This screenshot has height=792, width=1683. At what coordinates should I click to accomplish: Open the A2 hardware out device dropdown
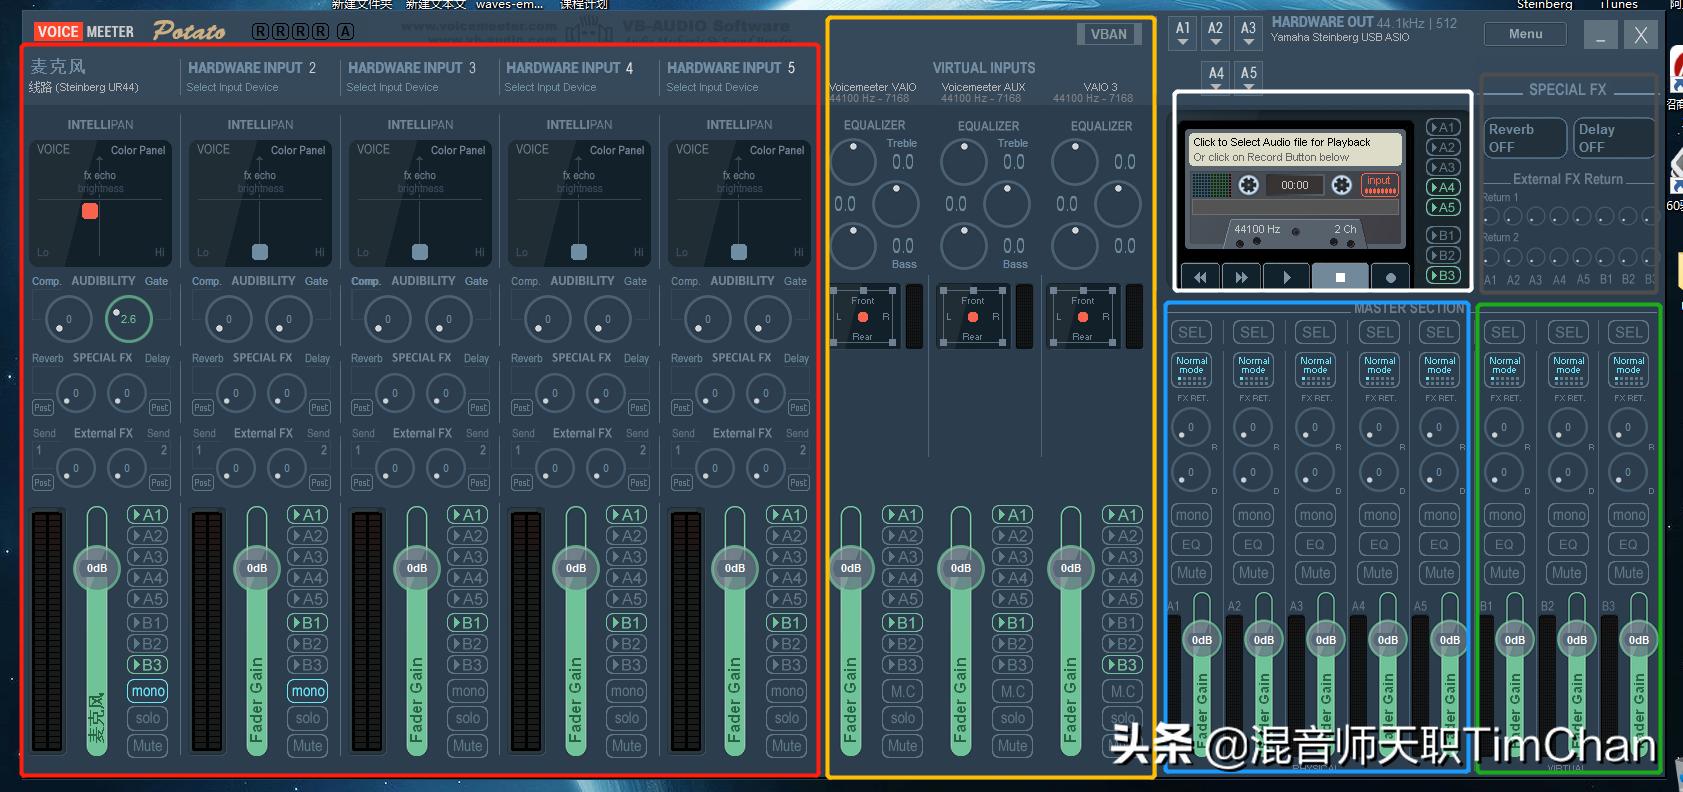point(1215,33)
